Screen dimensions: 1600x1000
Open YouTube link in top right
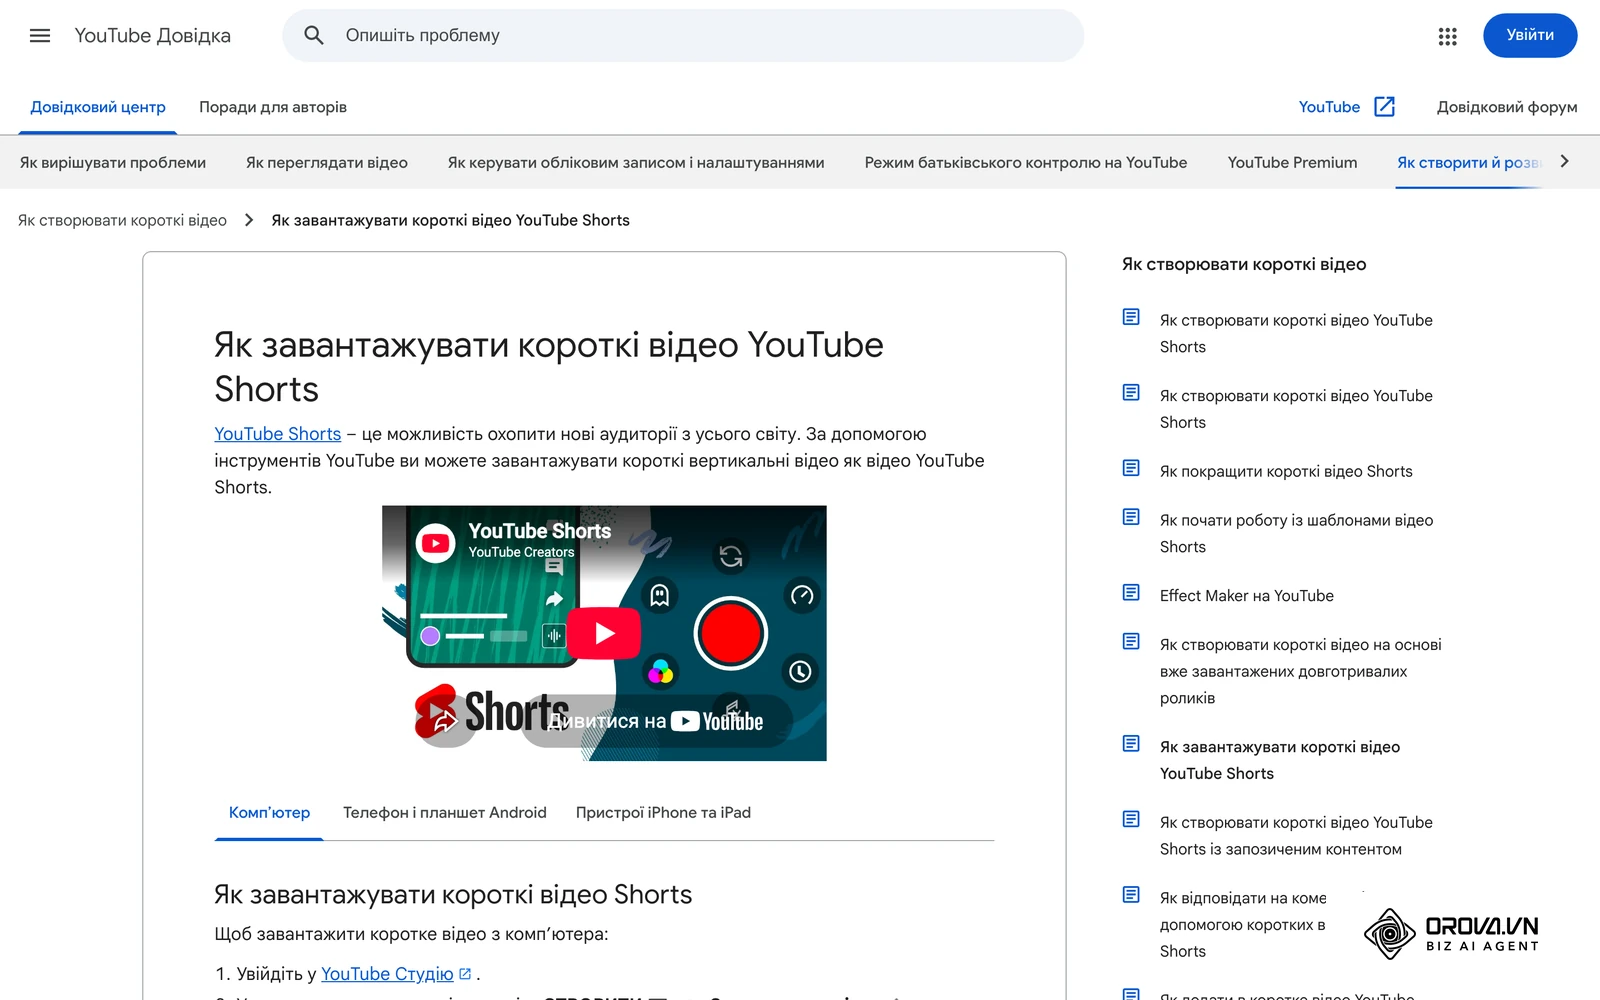pyautogui.click(x=1329, y=107)
